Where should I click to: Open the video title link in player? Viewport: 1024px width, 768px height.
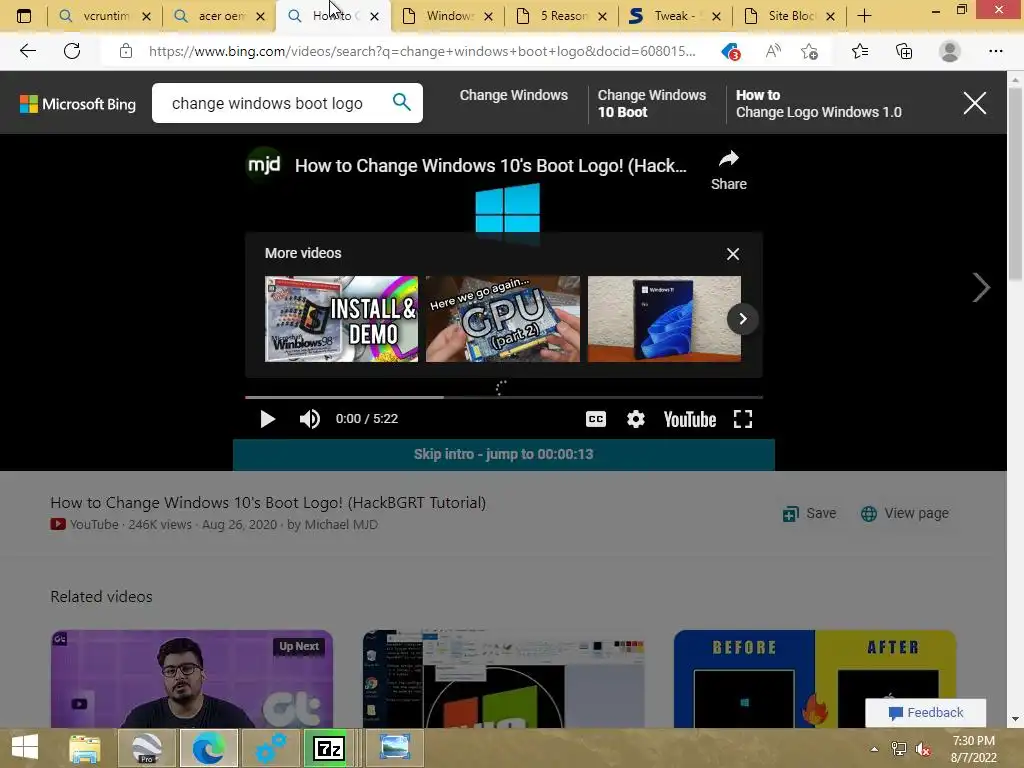click(x=490, y=166)
